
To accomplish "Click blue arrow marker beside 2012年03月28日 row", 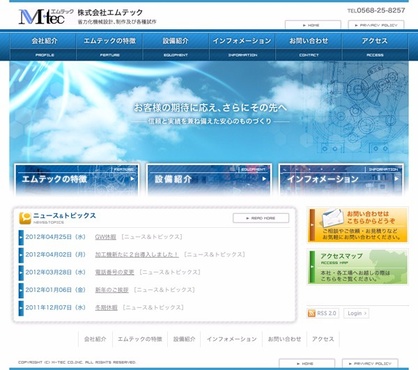I will pyautogui.click(x=21, y=273).
